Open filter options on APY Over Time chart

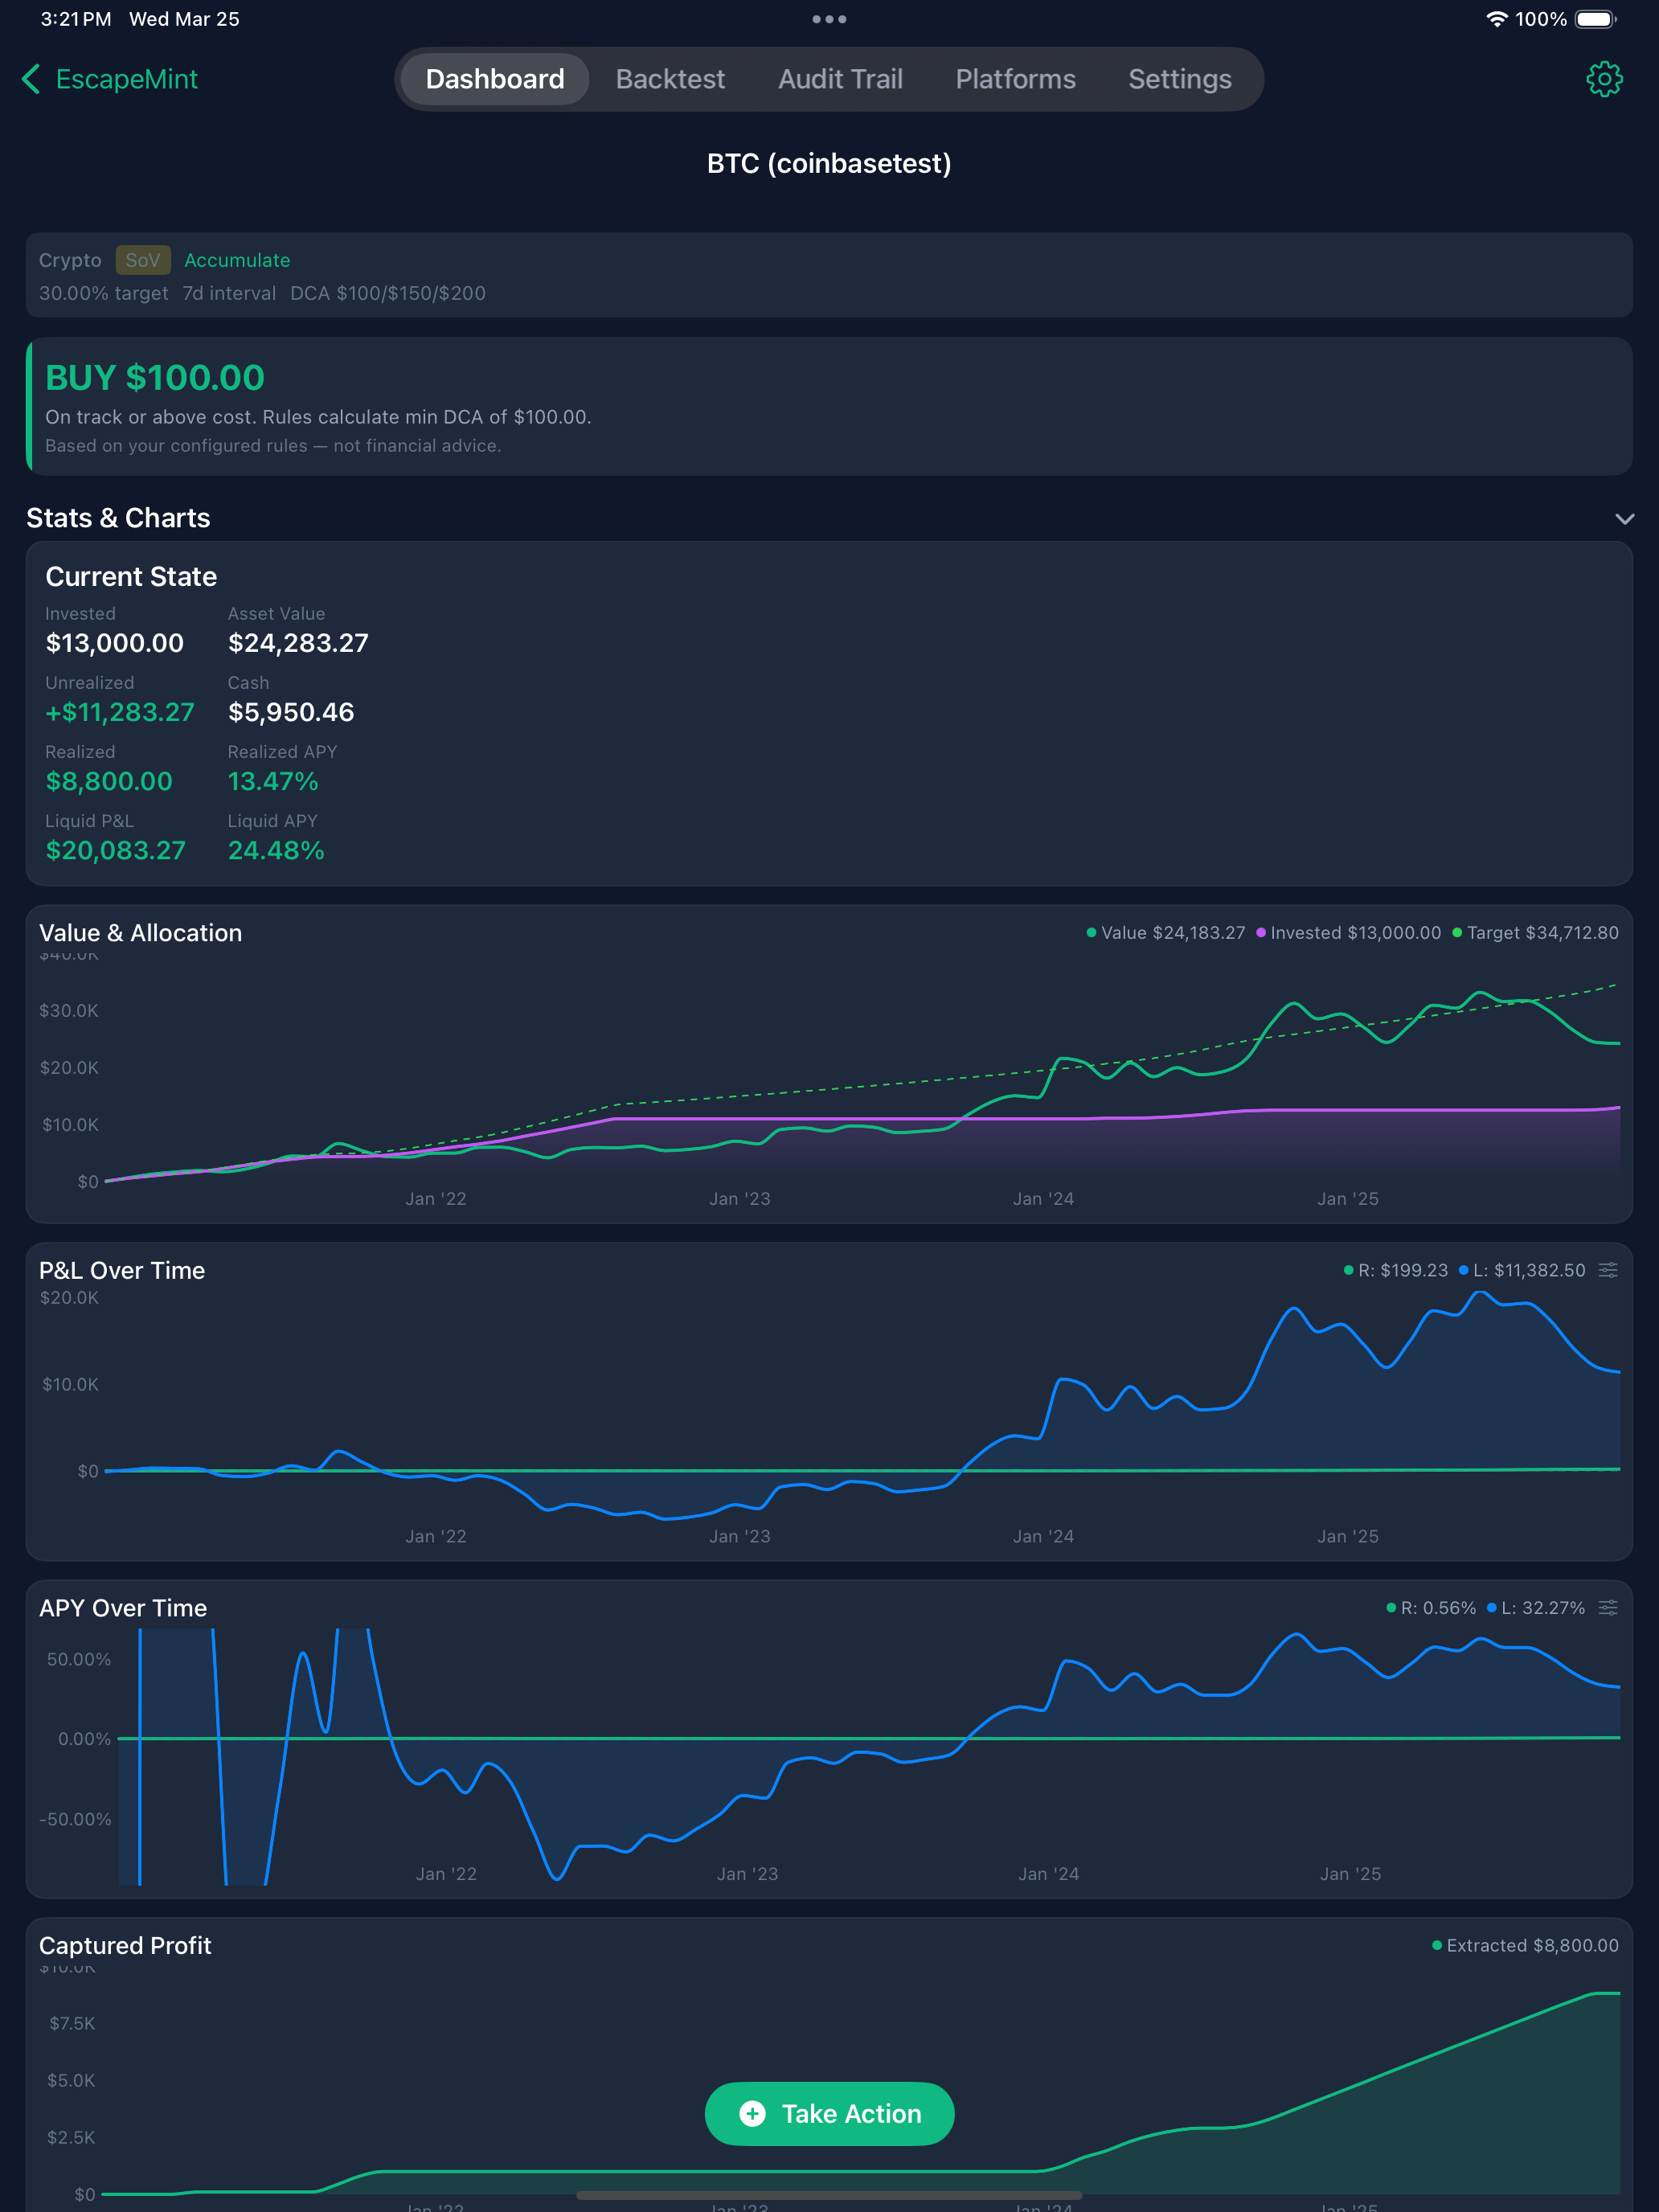[x=1609, y=1608]
